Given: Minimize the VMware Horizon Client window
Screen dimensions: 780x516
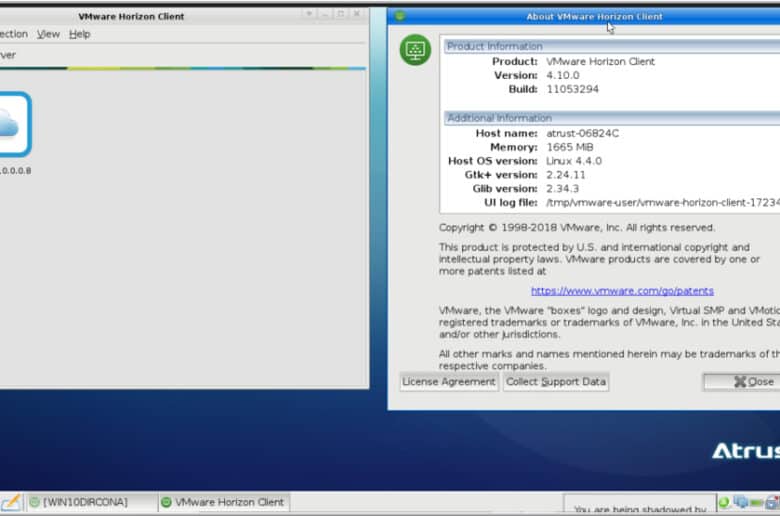Looking at the screenshot, I should [x=325, y=14].
